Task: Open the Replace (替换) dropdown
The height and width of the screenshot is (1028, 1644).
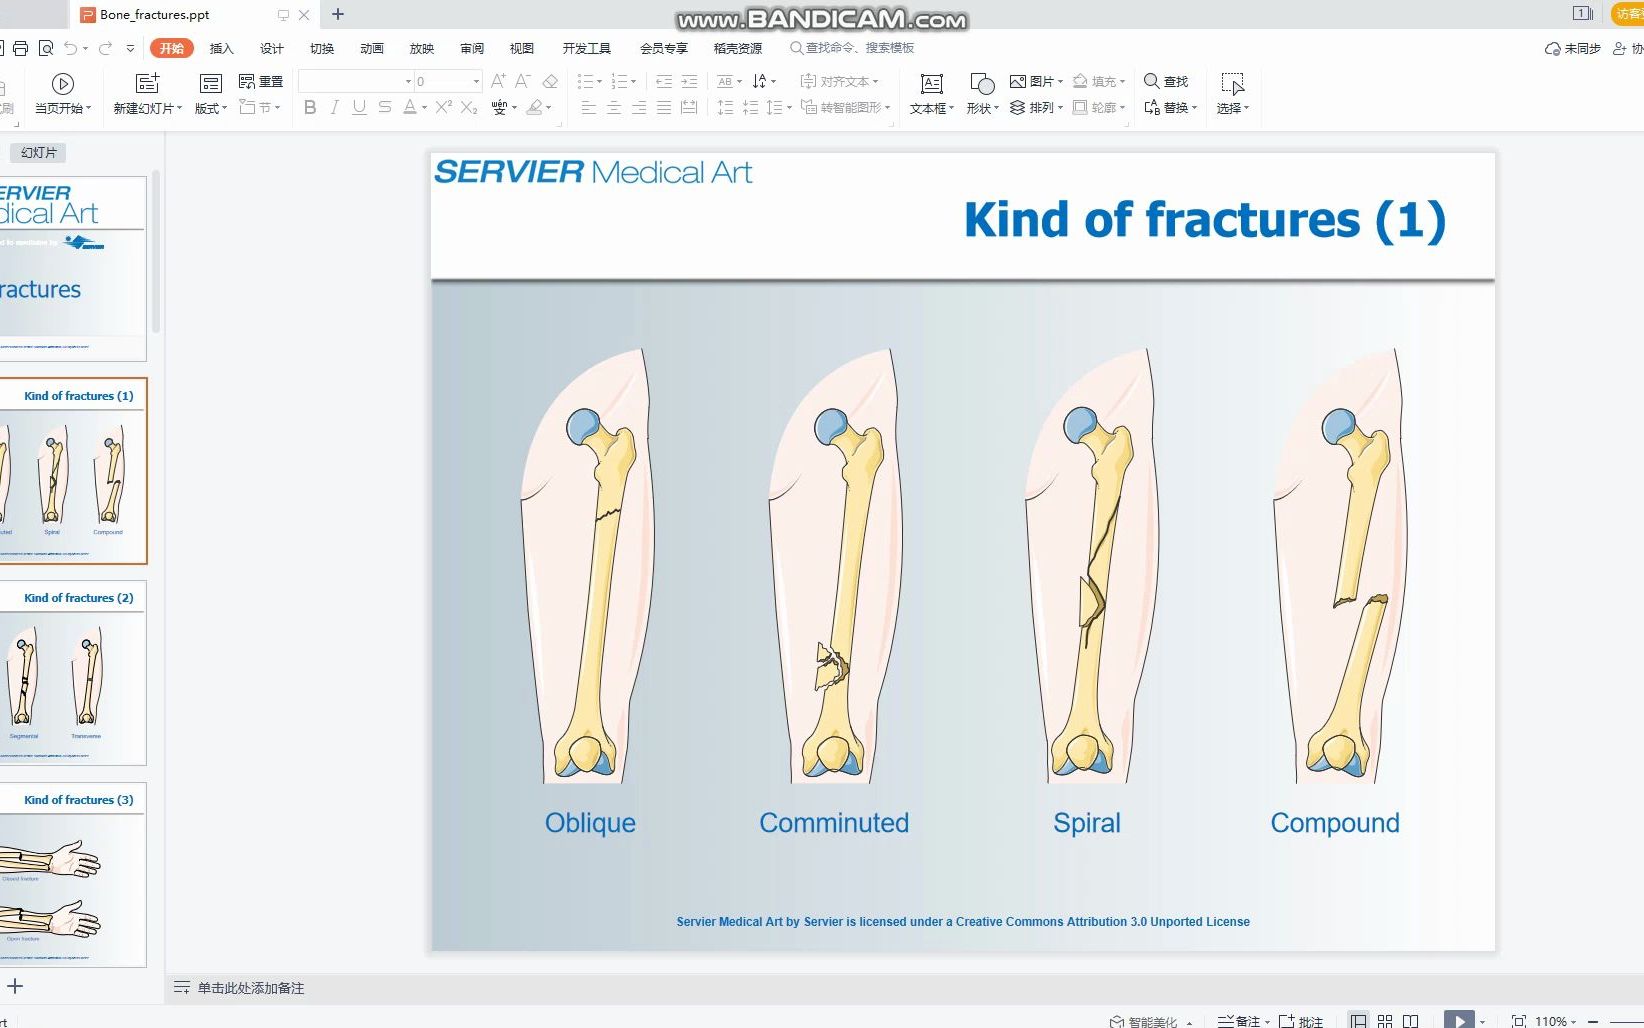Action: pyautogui.click(x=1170, y=107)
